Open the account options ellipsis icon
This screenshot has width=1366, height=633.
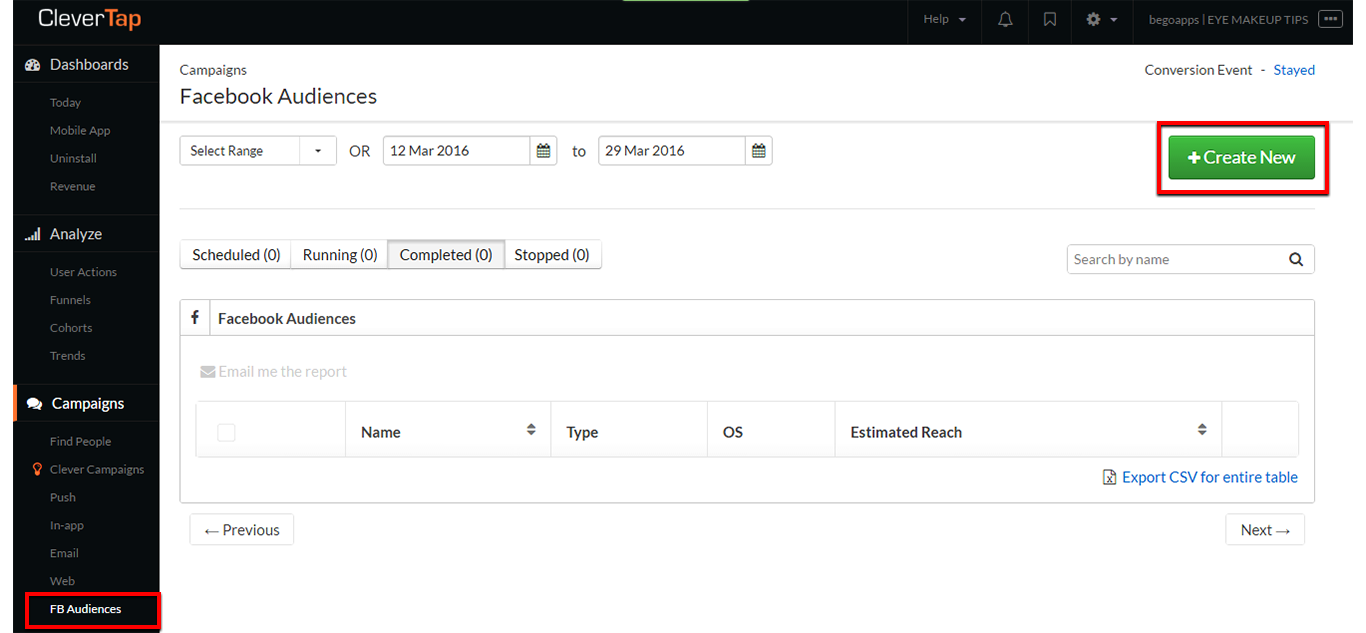(x=1330, y=19)
